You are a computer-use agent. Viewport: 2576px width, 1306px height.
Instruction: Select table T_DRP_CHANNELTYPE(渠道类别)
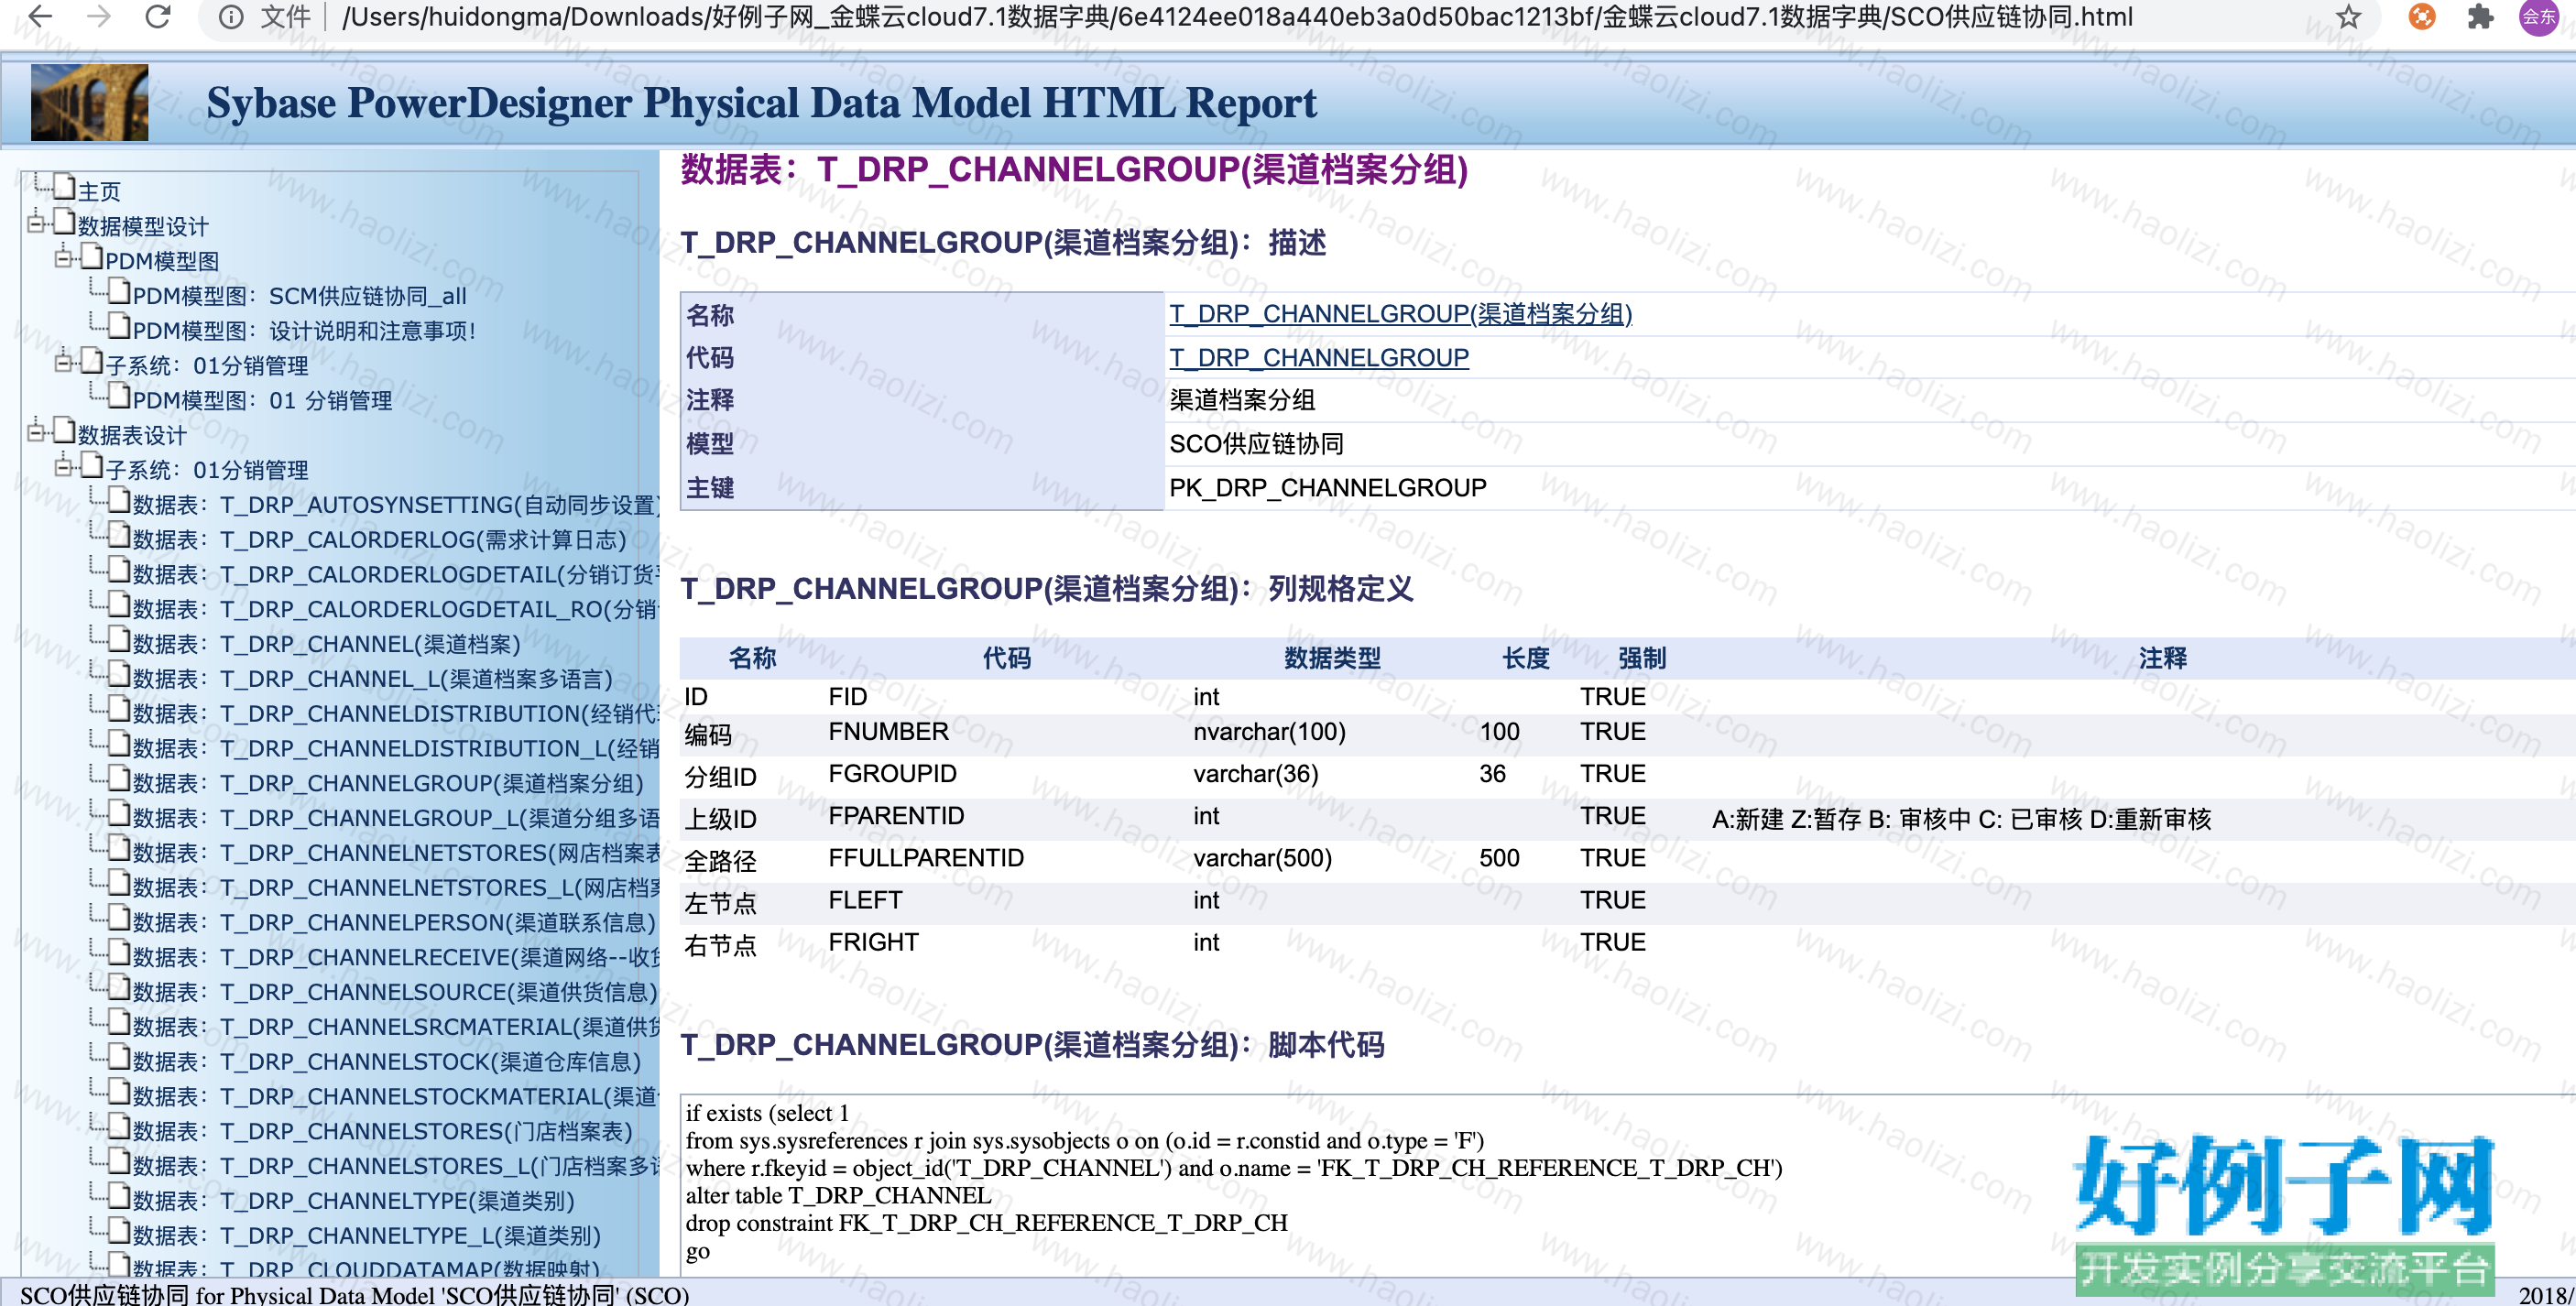pyautogui.click(x=354, y=1201)
